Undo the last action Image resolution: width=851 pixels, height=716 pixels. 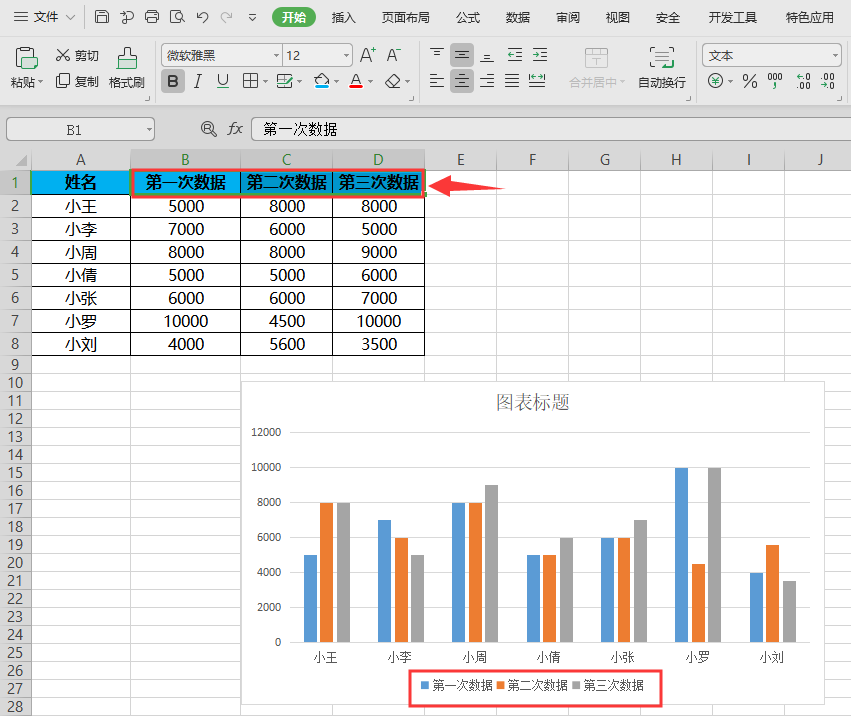coord(203,17)
